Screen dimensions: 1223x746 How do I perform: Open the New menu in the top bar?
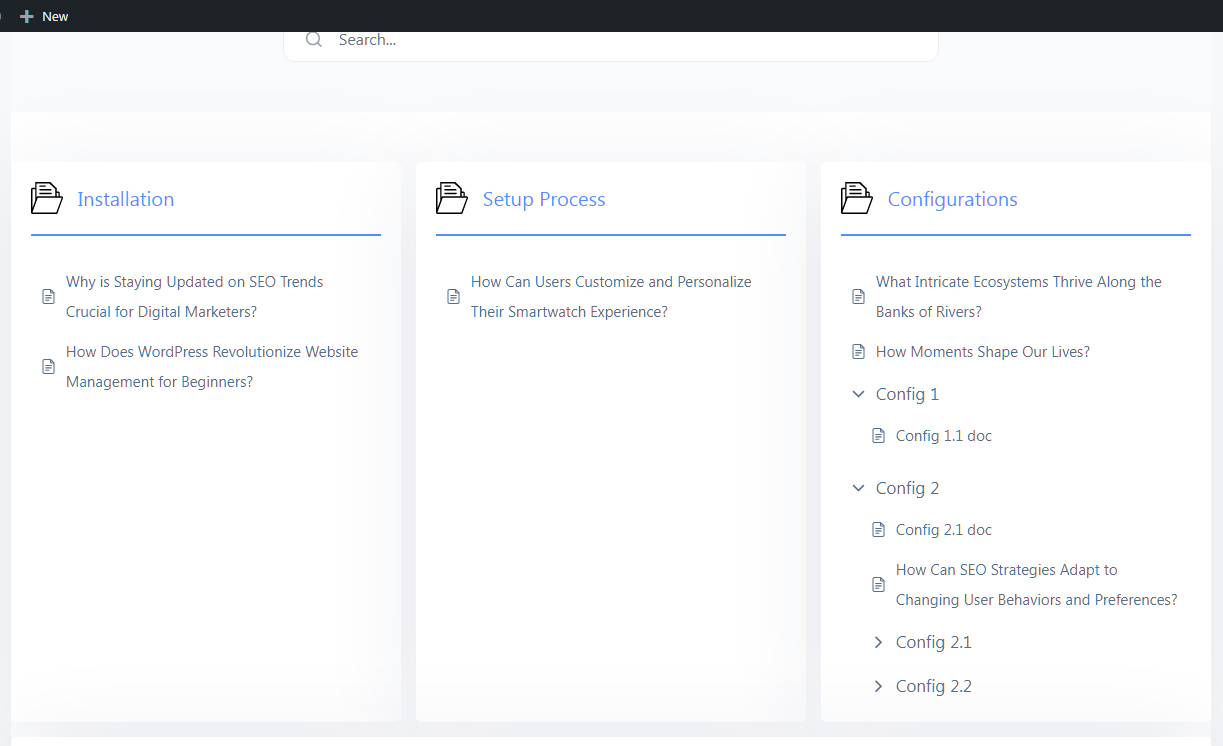pyautogui.click(x=44, y=17)
